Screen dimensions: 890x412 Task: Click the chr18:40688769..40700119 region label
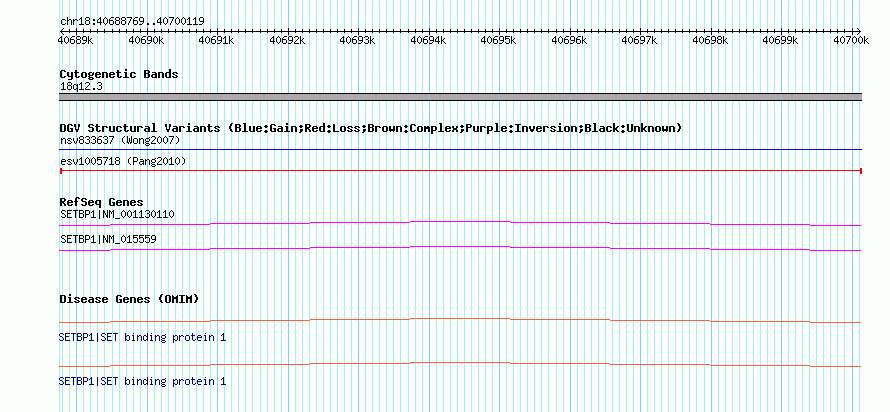click(x=132, y=22)
